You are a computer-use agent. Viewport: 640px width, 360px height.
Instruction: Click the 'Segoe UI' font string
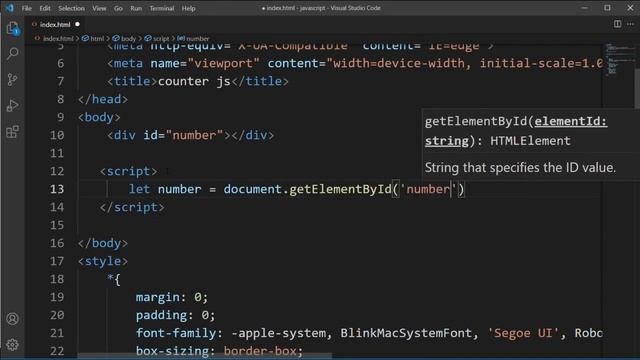tap(523, 333)
